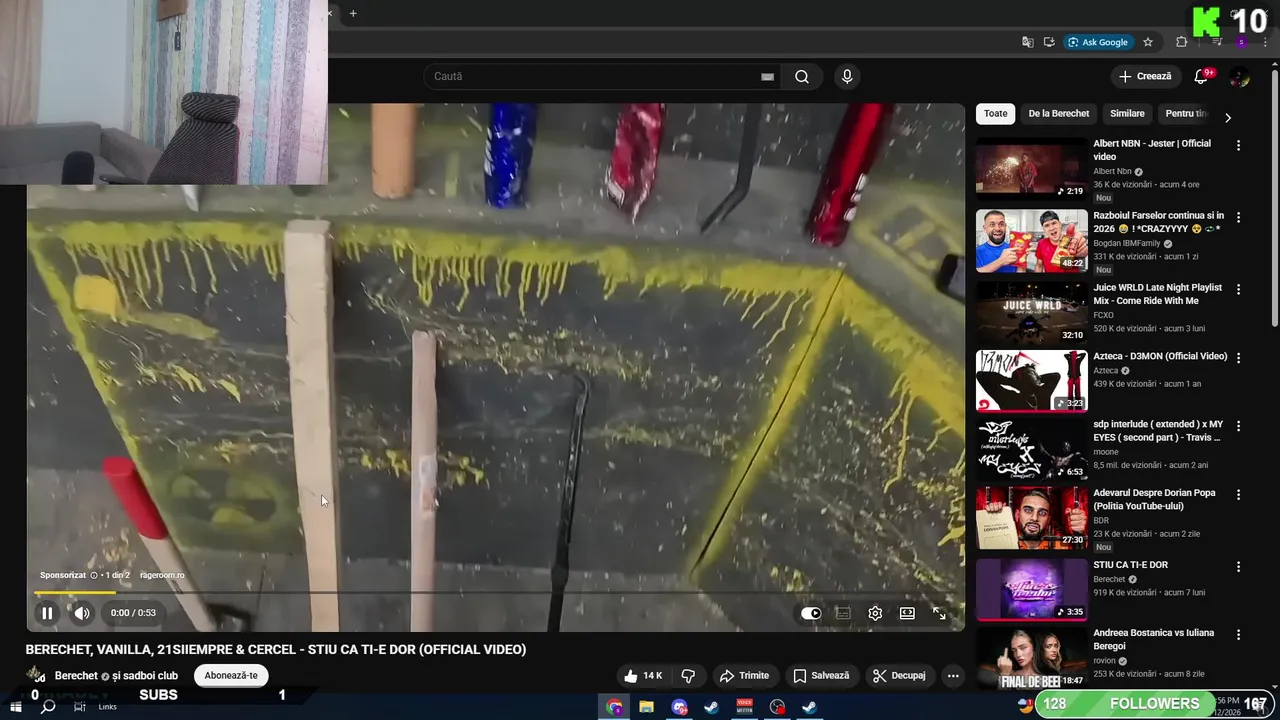Grab the YouTube page scrollbar

click(x=1274, y=200)
